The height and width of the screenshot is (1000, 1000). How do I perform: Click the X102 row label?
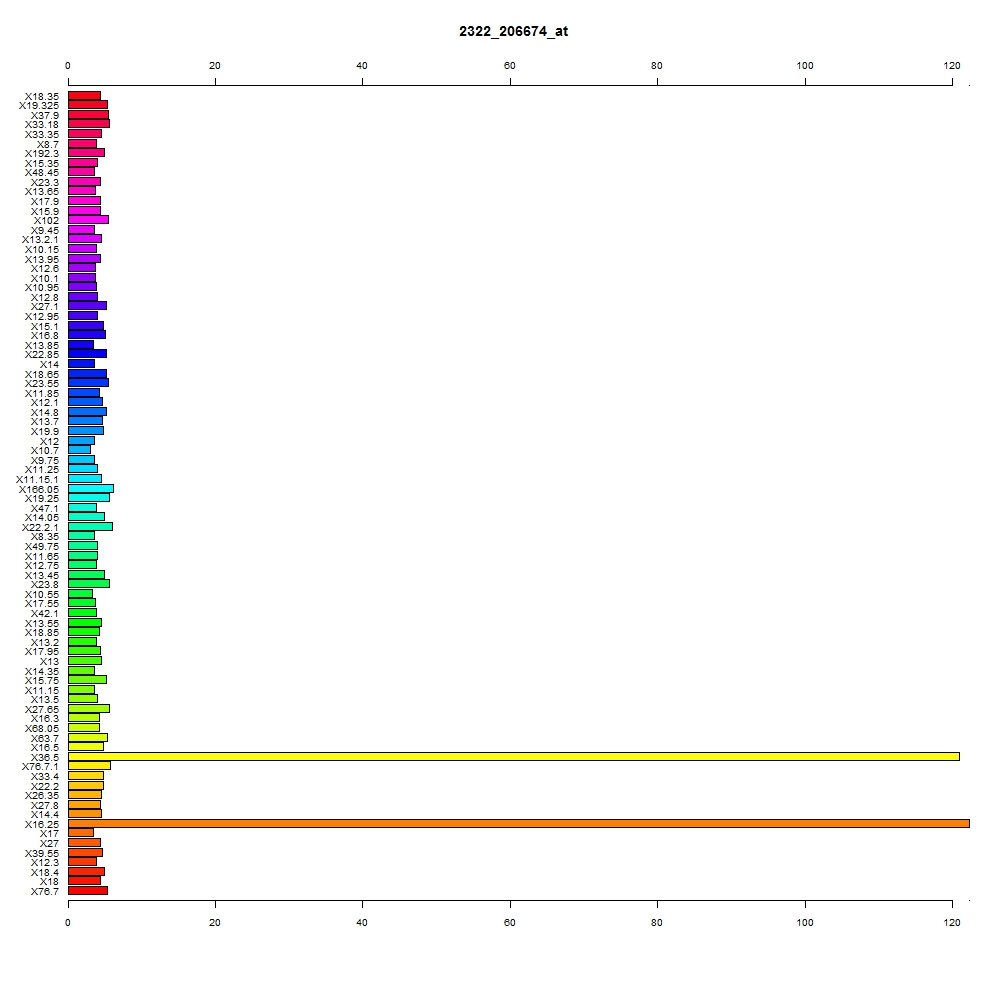point(47,221)
